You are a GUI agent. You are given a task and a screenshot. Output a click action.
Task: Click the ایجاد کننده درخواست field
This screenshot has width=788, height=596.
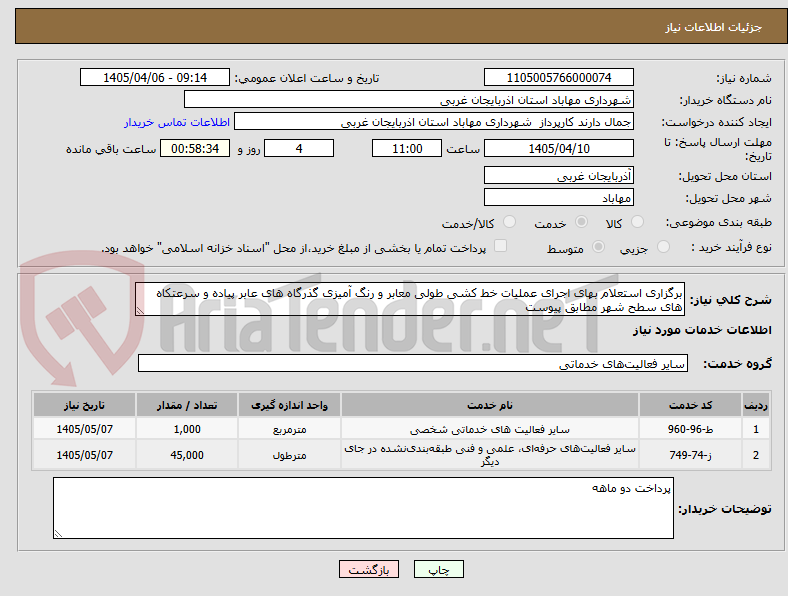434,122
